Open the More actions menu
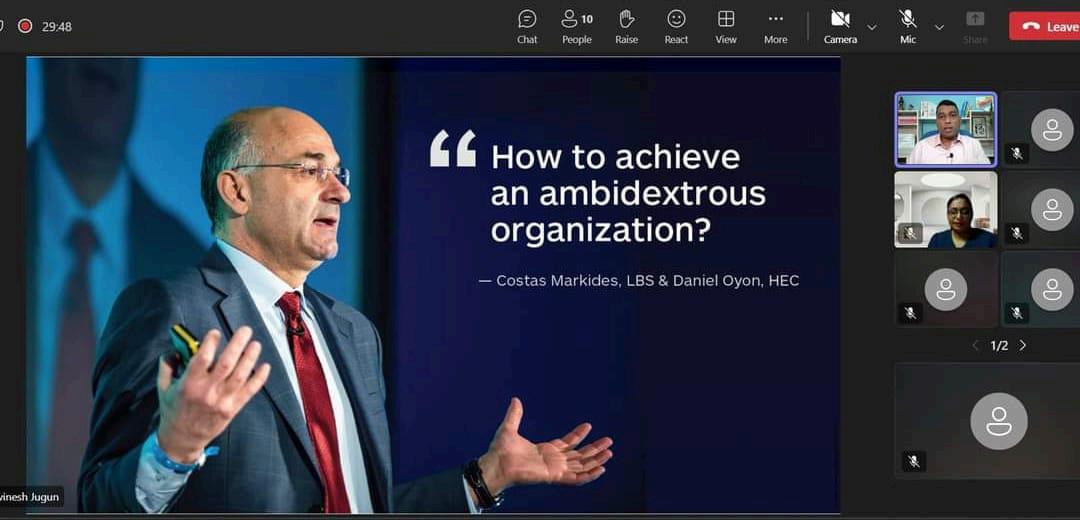The image size is (1080, 520). click(x=775, y=27)
